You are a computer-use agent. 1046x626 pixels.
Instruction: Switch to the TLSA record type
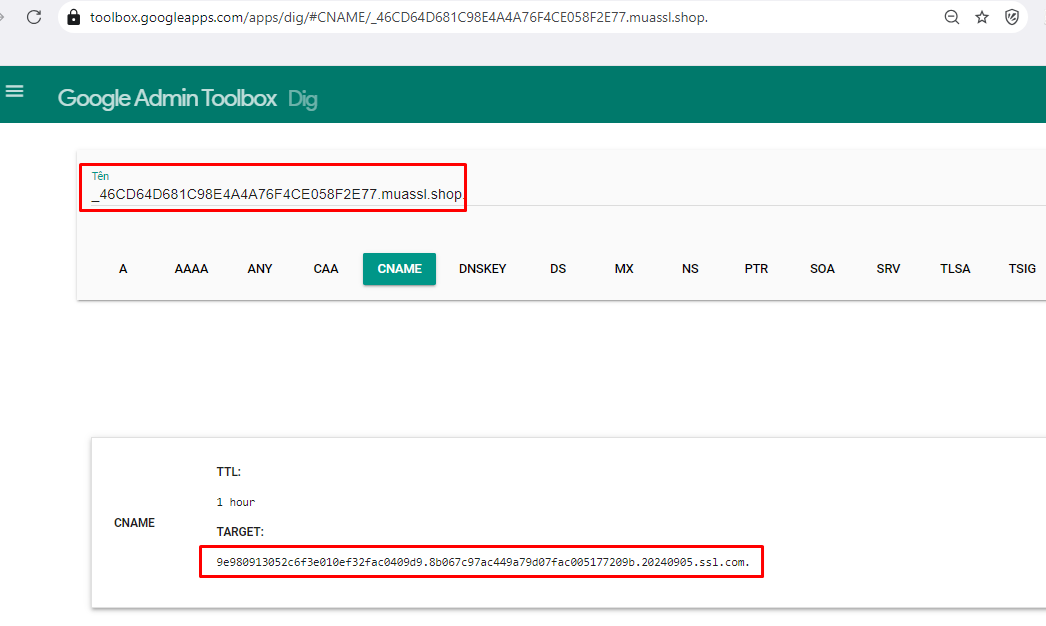click(x=955, y=269)
